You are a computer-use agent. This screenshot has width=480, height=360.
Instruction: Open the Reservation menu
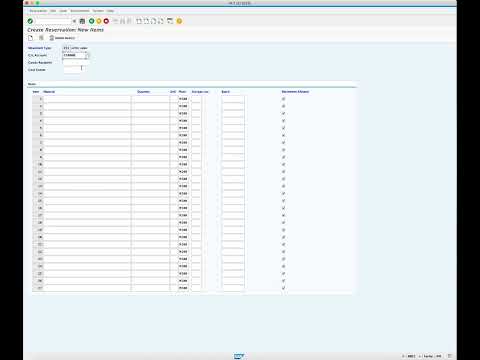point(38,11)
